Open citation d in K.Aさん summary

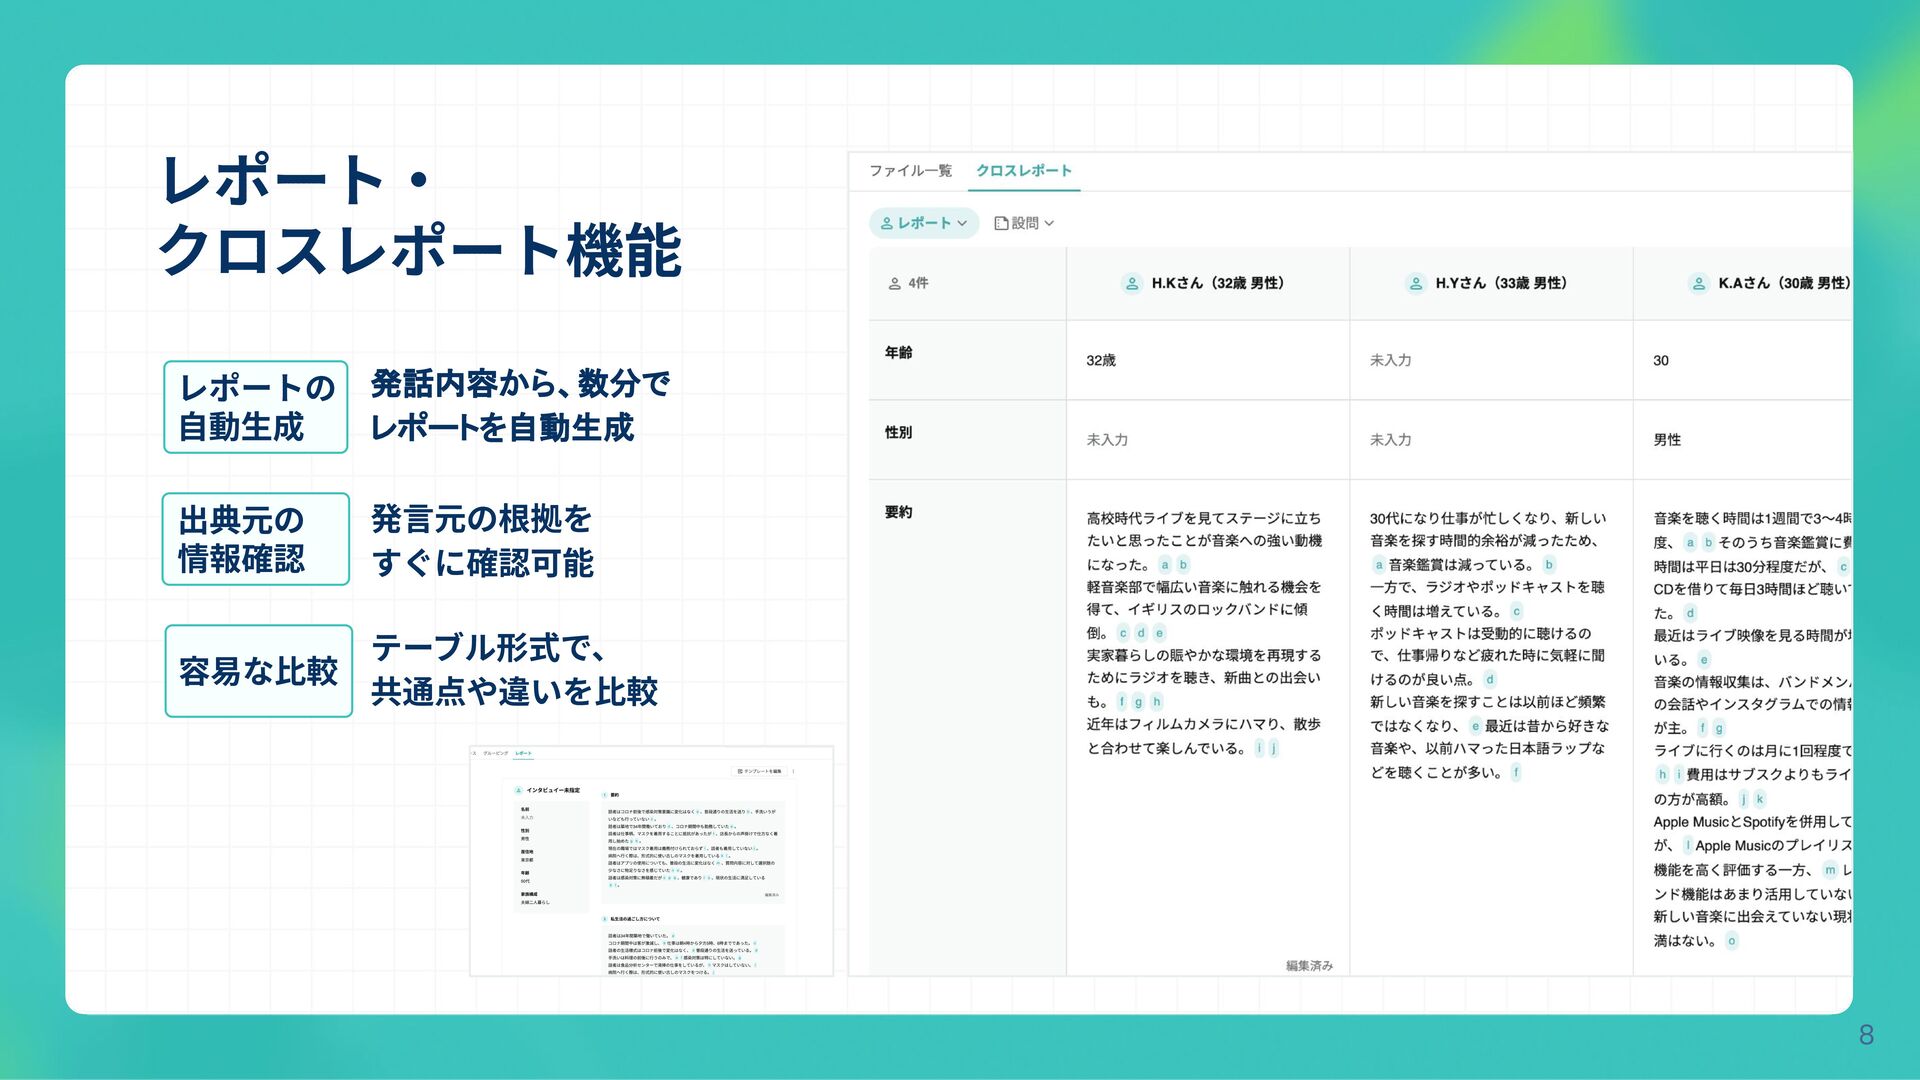tap(1690, 613)
